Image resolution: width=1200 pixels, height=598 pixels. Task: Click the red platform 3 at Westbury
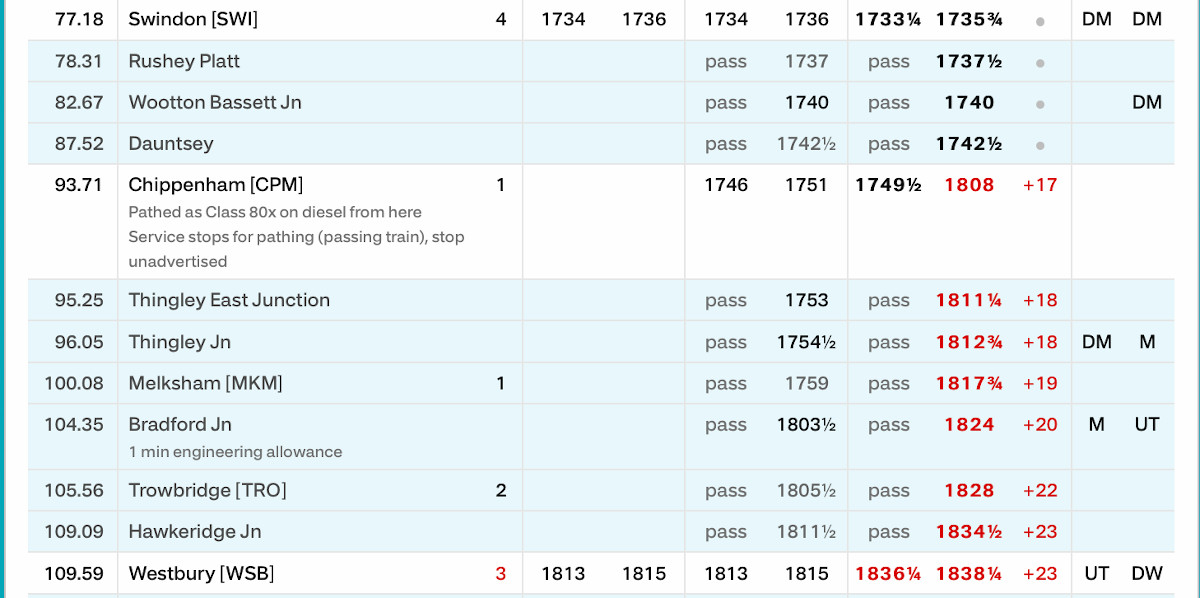point(501,574)
